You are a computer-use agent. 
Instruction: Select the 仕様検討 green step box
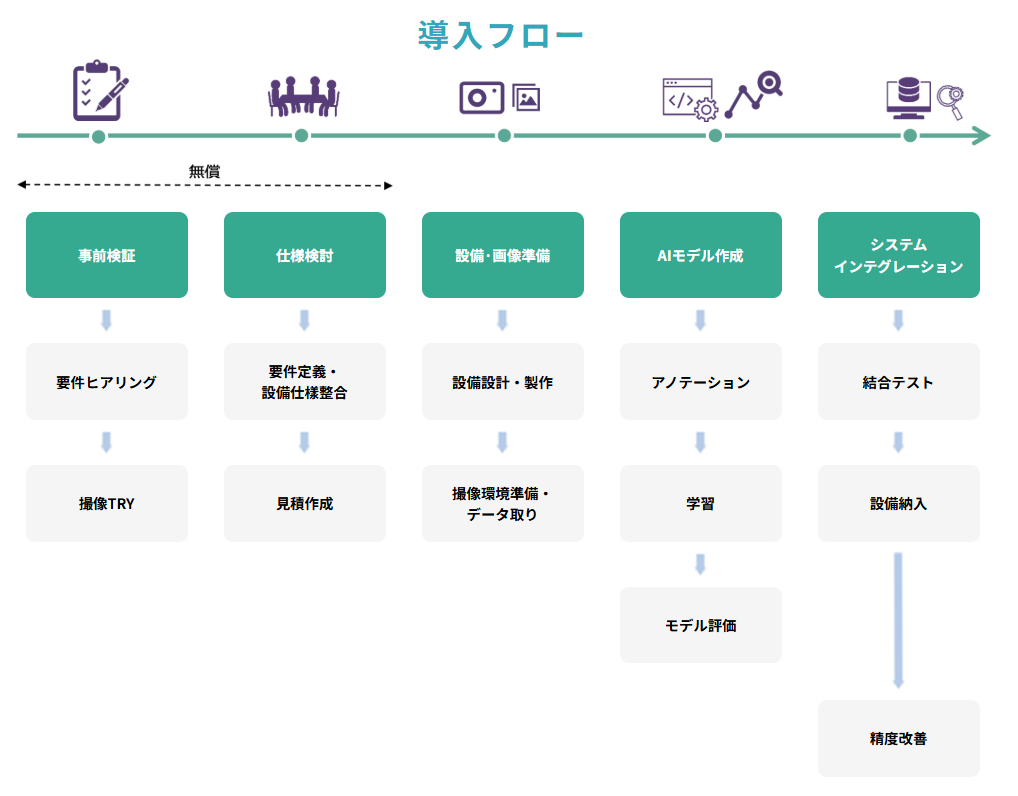[305, 255]
